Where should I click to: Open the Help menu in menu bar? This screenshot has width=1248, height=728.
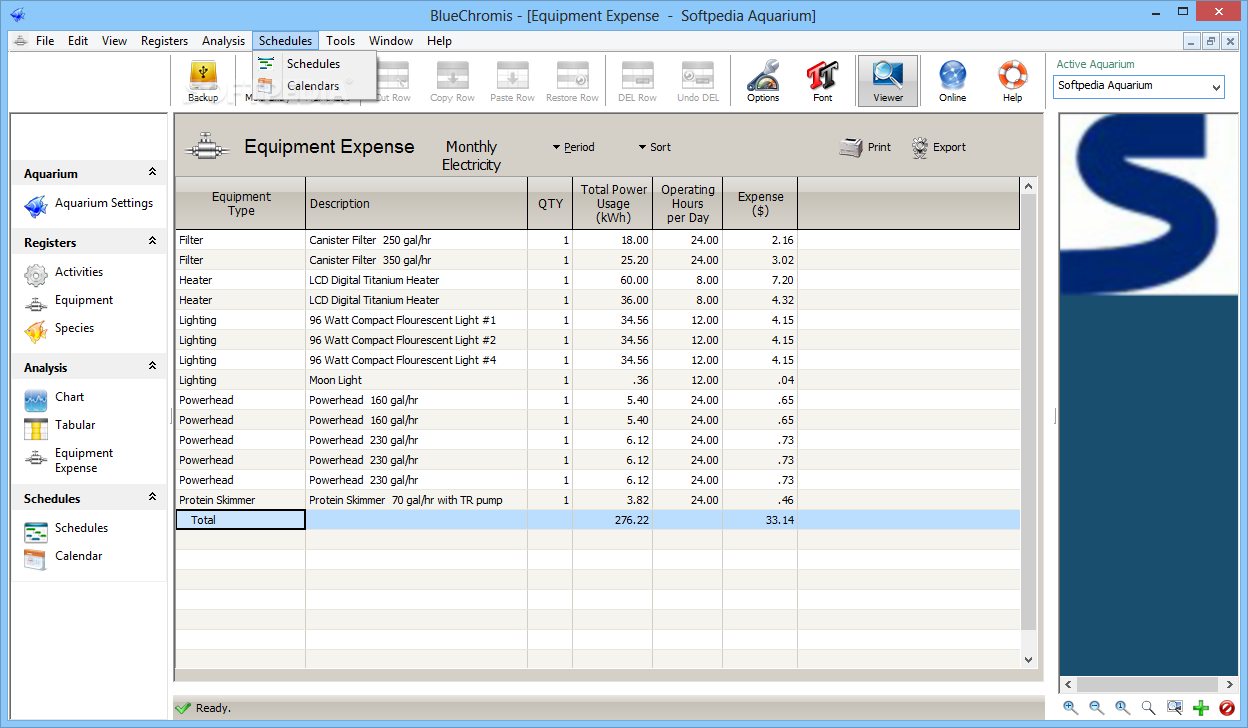(439, 41)
